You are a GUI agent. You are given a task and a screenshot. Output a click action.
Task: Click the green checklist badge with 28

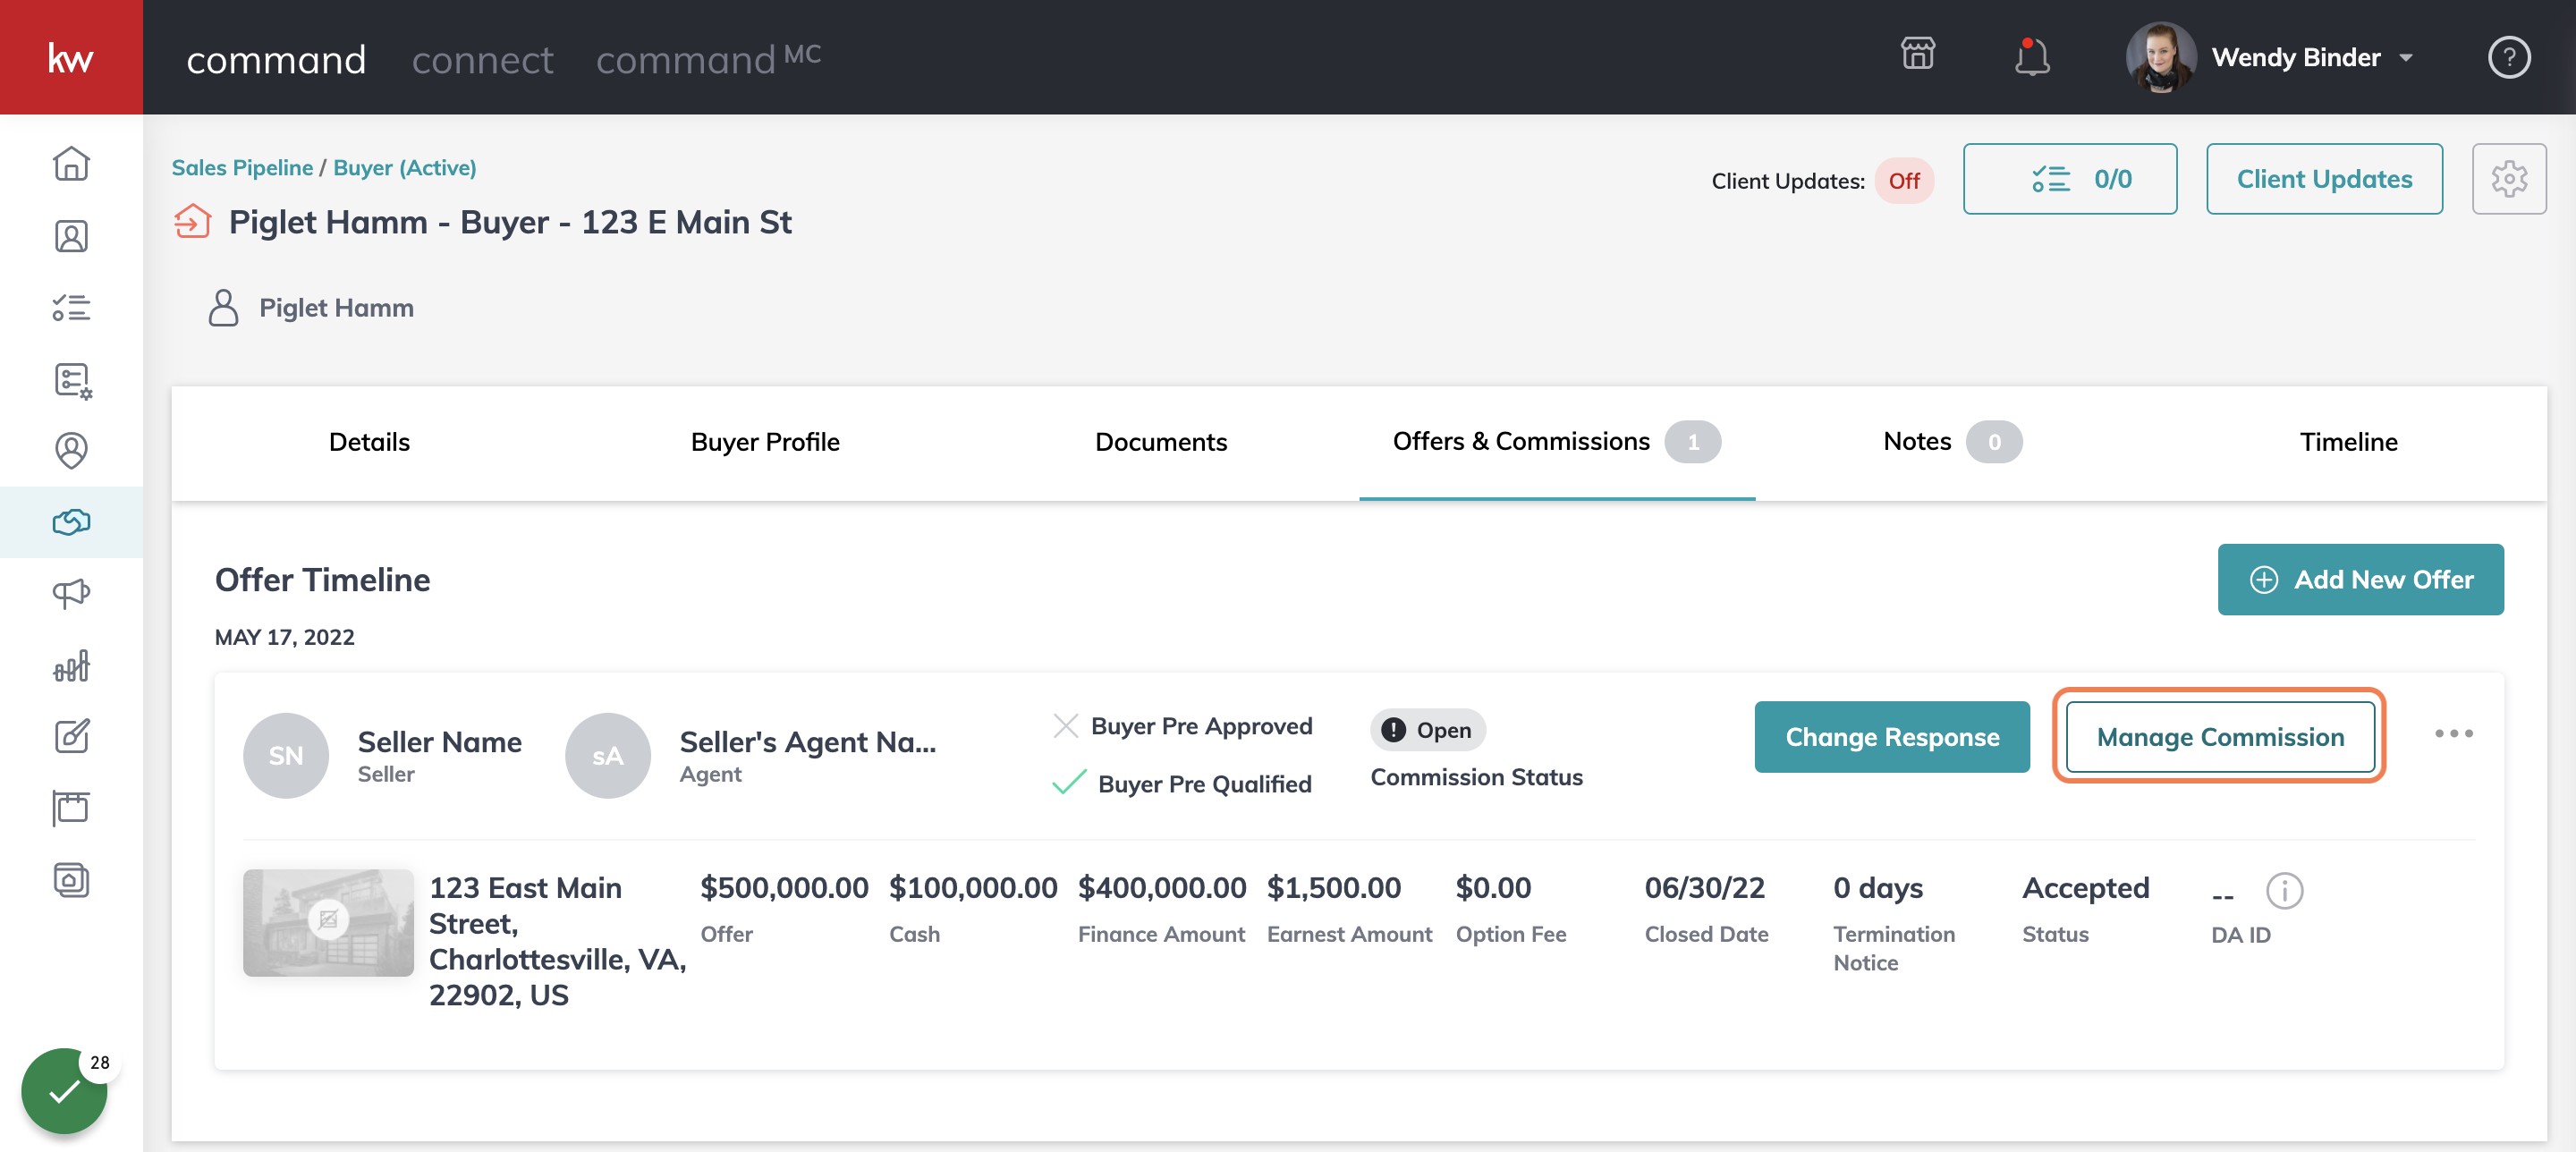pos(65,1090)
